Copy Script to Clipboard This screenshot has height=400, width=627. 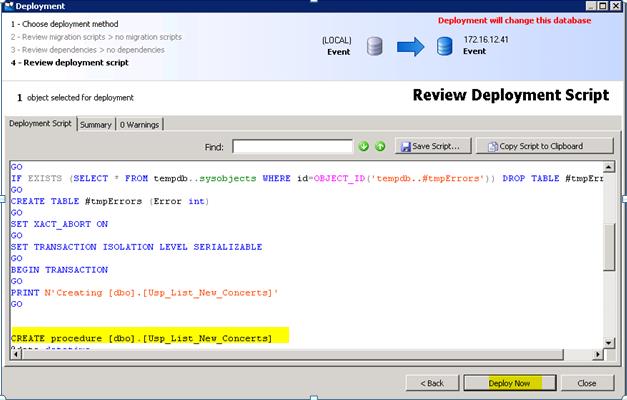[545, 146]
